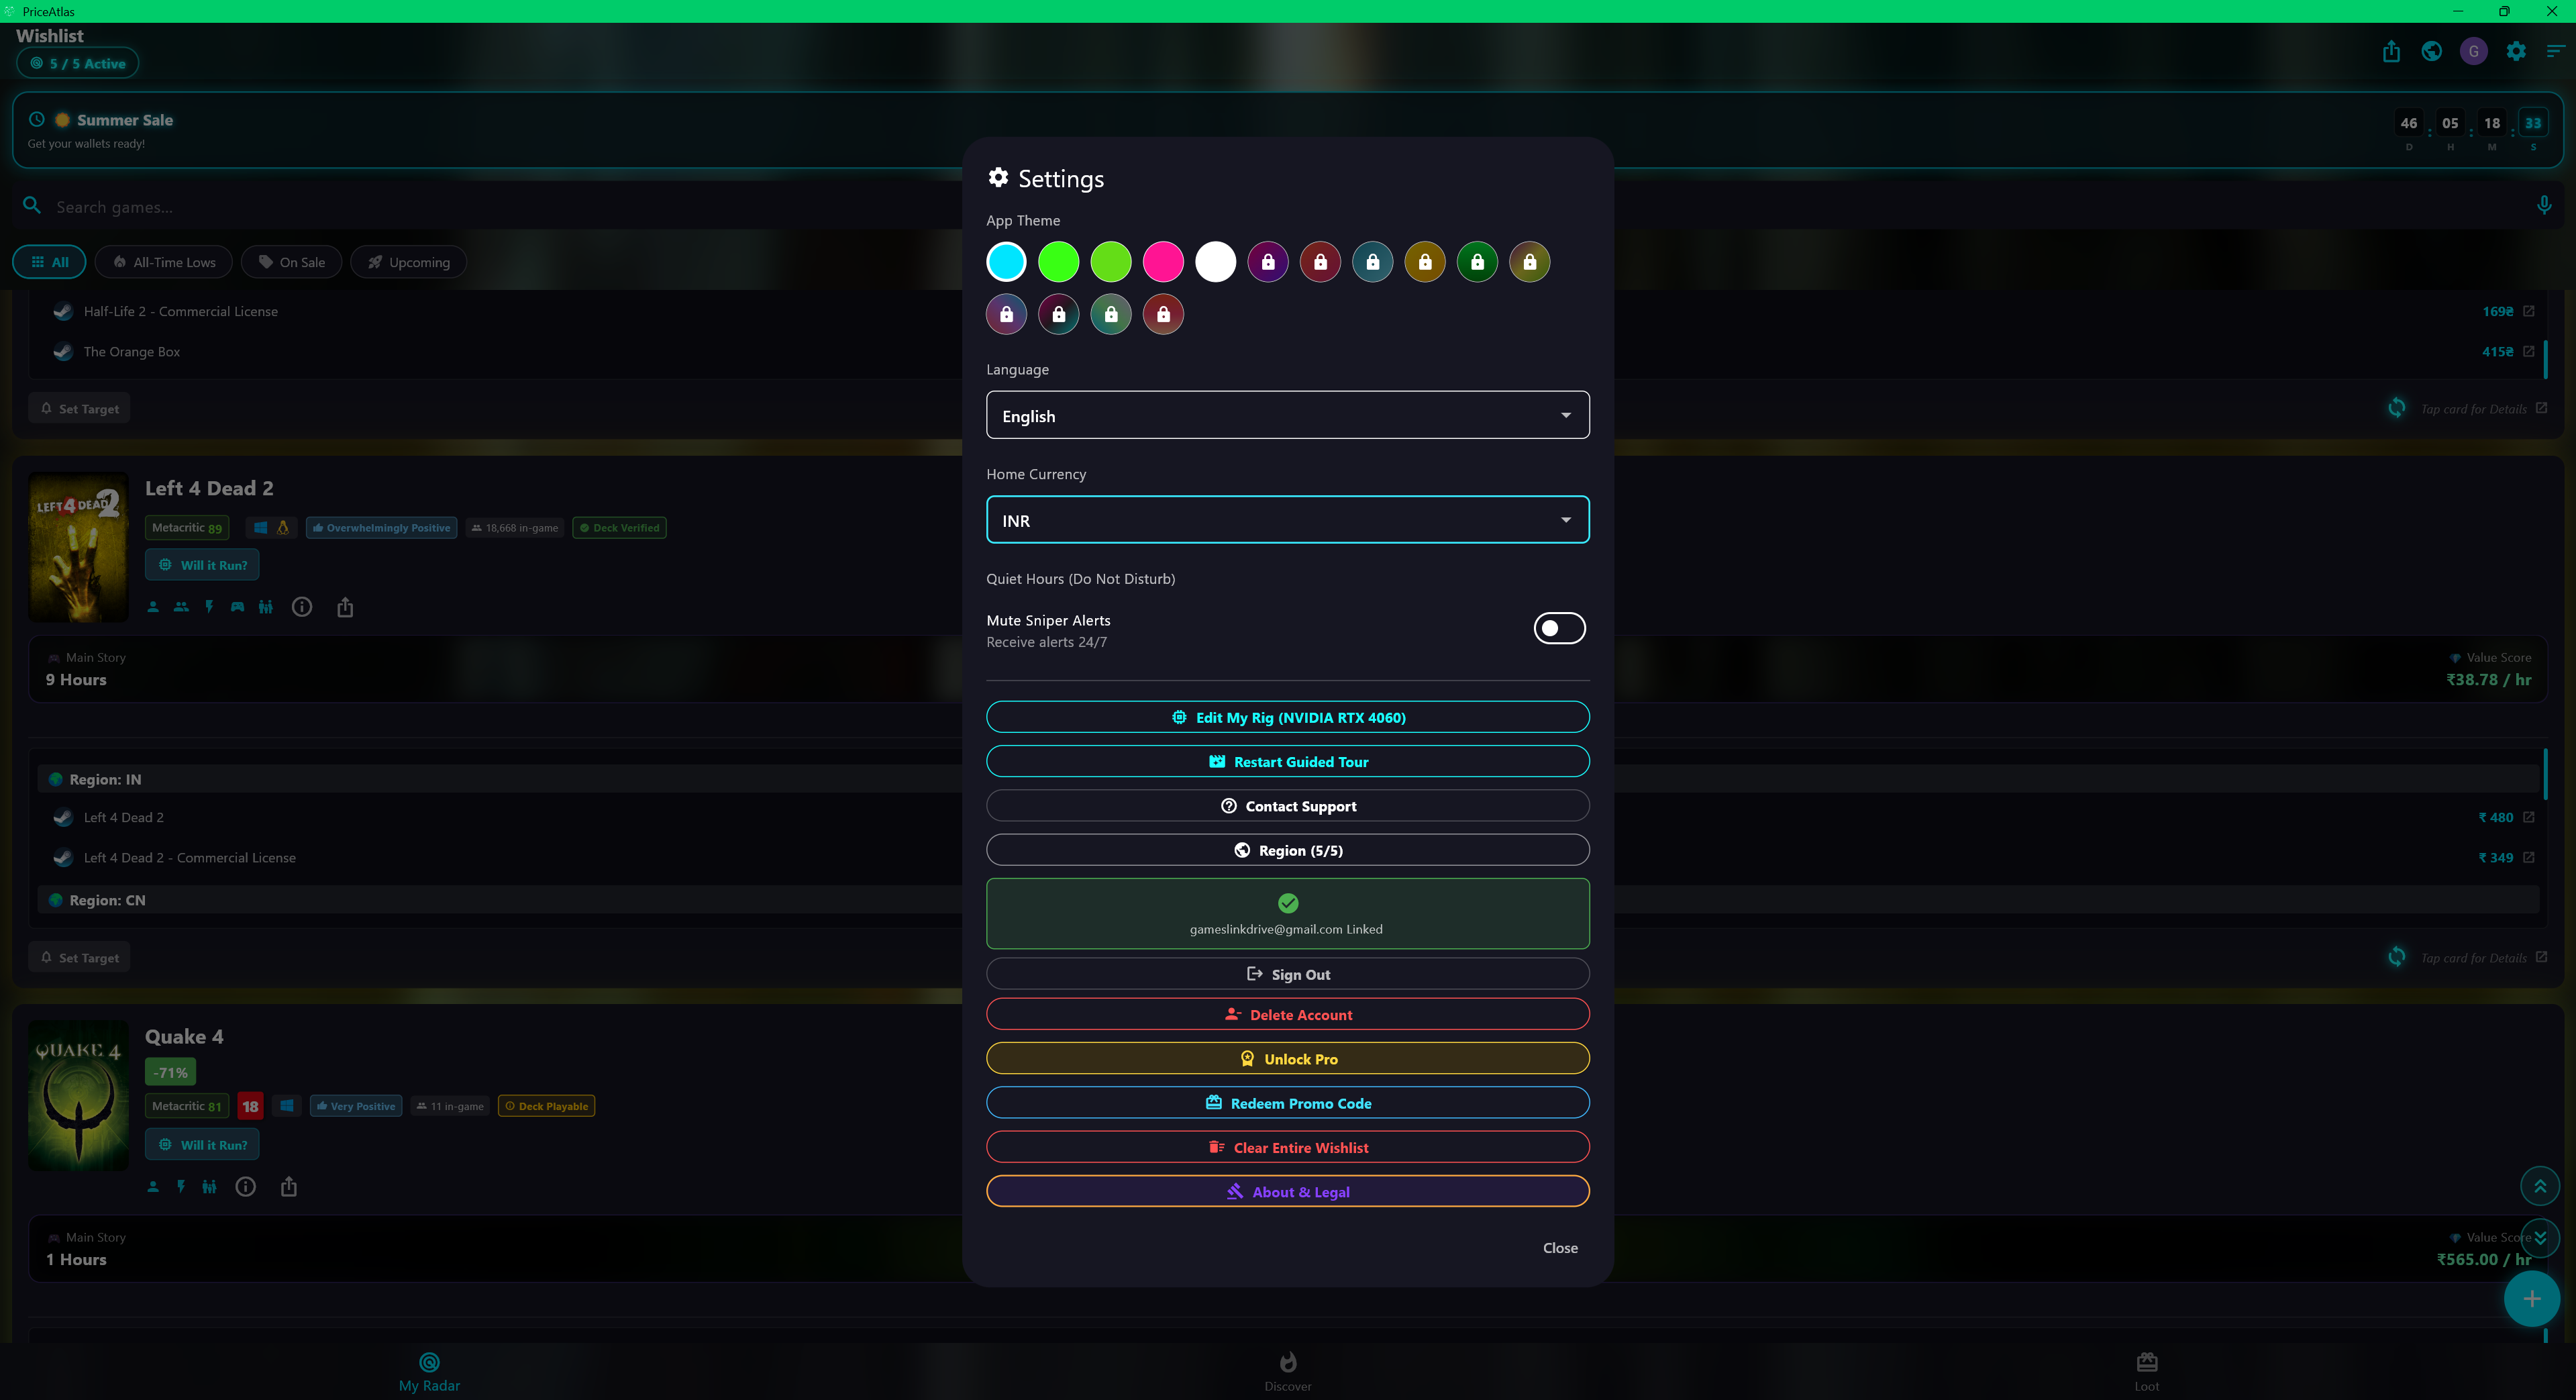The width and height of the screenshot is (2576, 1400).
Task: Open the Language dropdown showing English
Action: pos(1287,415)
